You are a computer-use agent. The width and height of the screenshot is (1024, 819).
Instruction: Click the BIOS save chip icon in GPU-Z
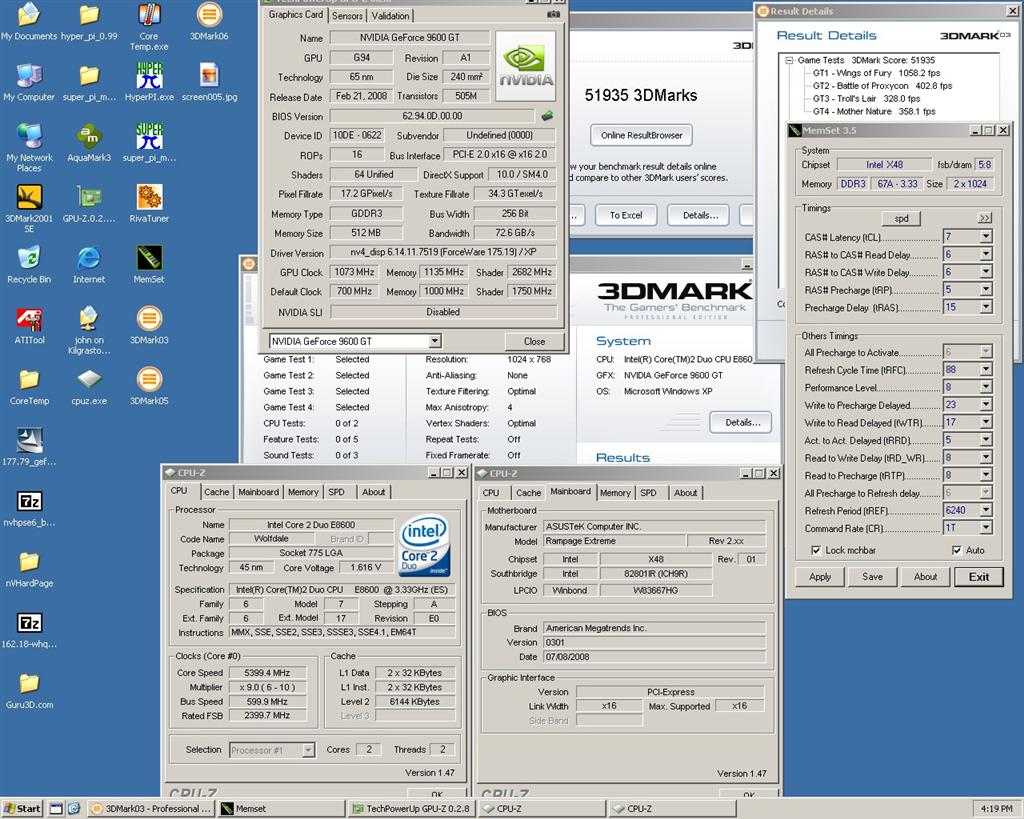(x=547, y=116)
